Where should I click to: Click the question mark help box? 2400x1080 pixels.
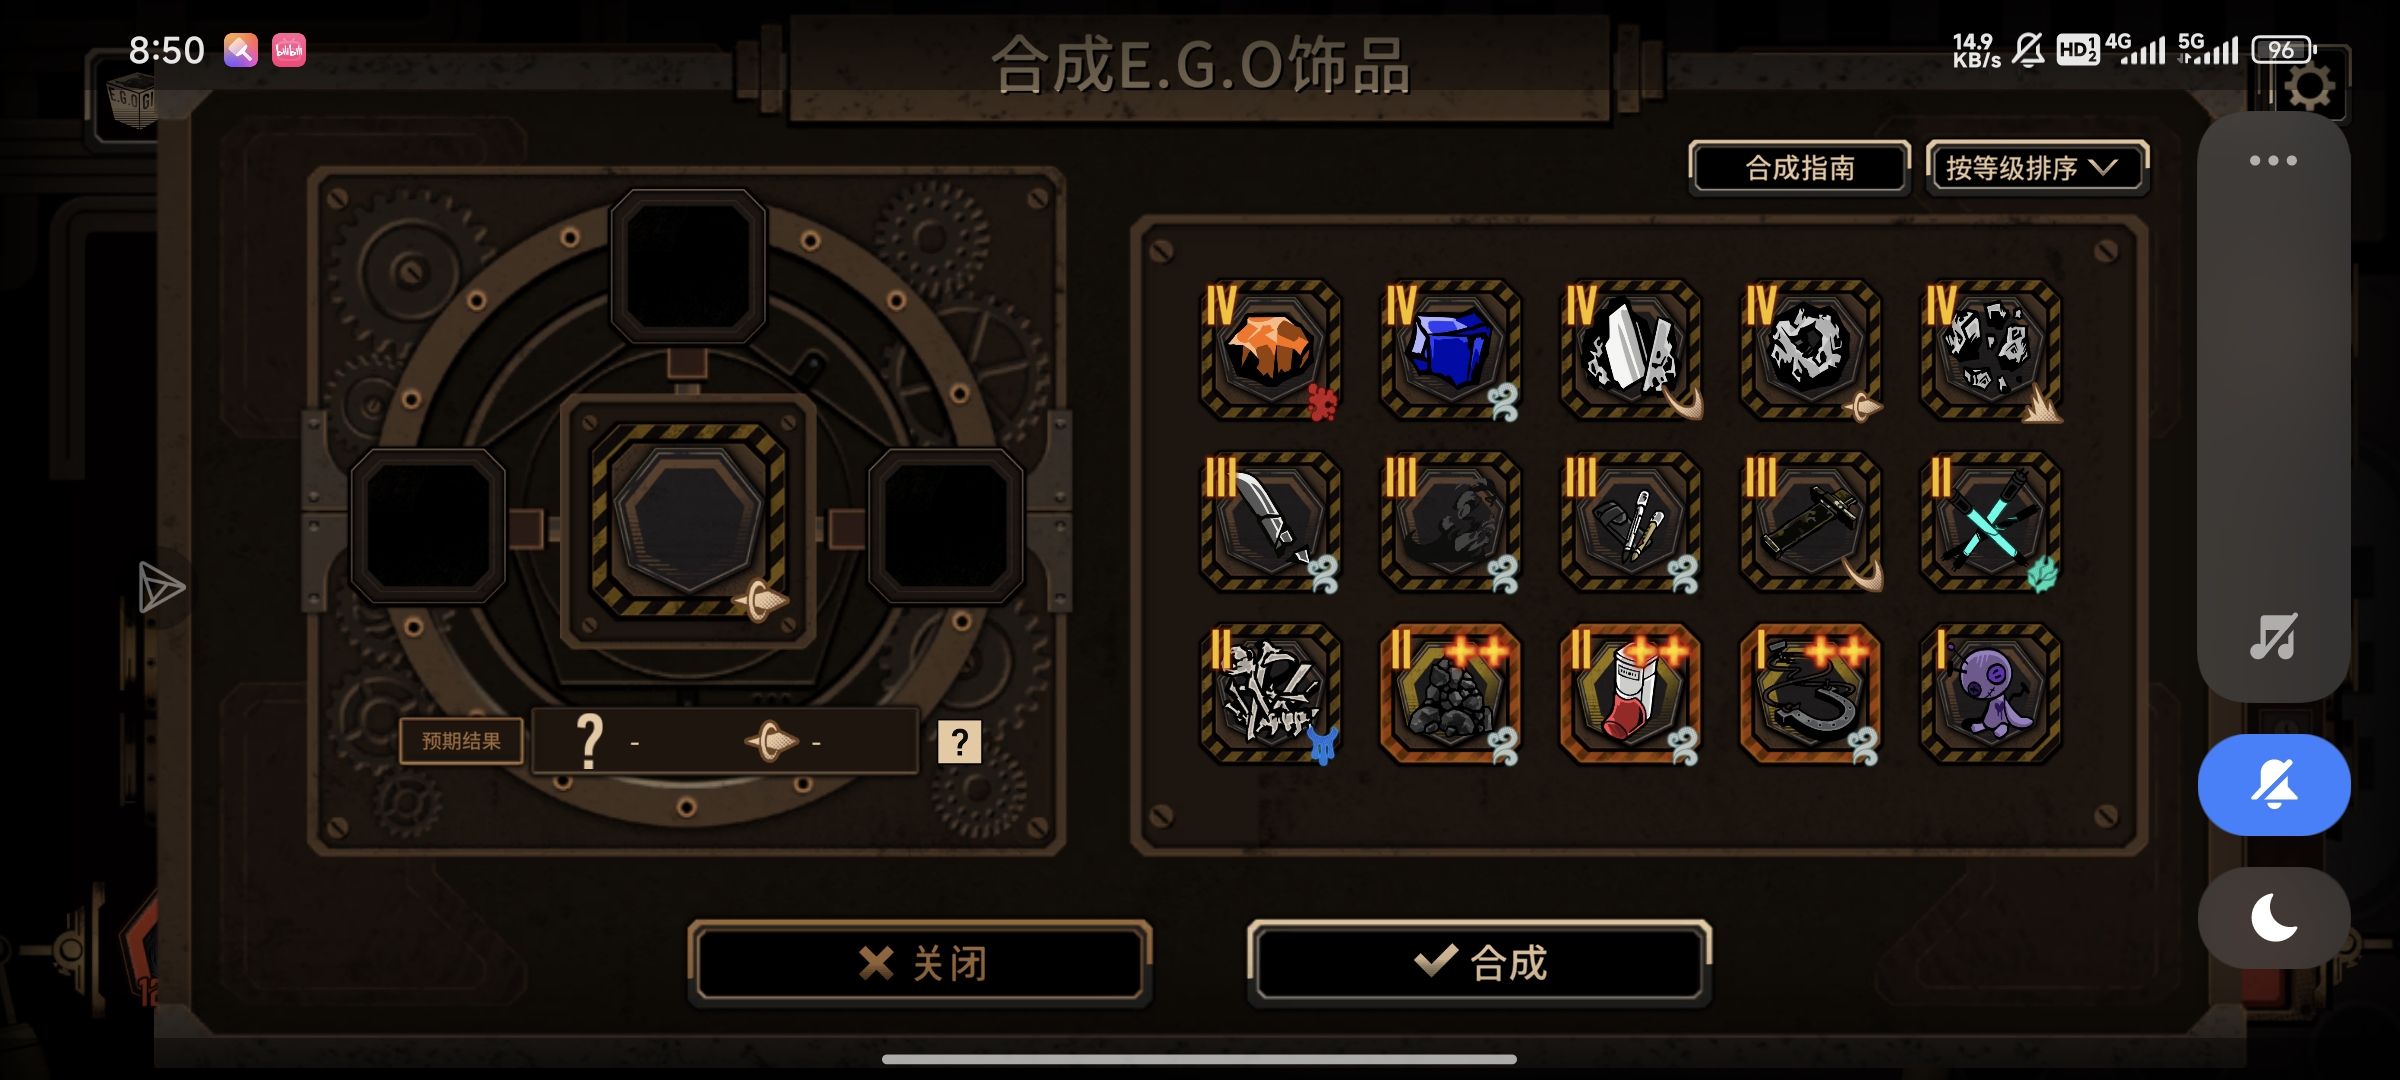pos(959,742)
